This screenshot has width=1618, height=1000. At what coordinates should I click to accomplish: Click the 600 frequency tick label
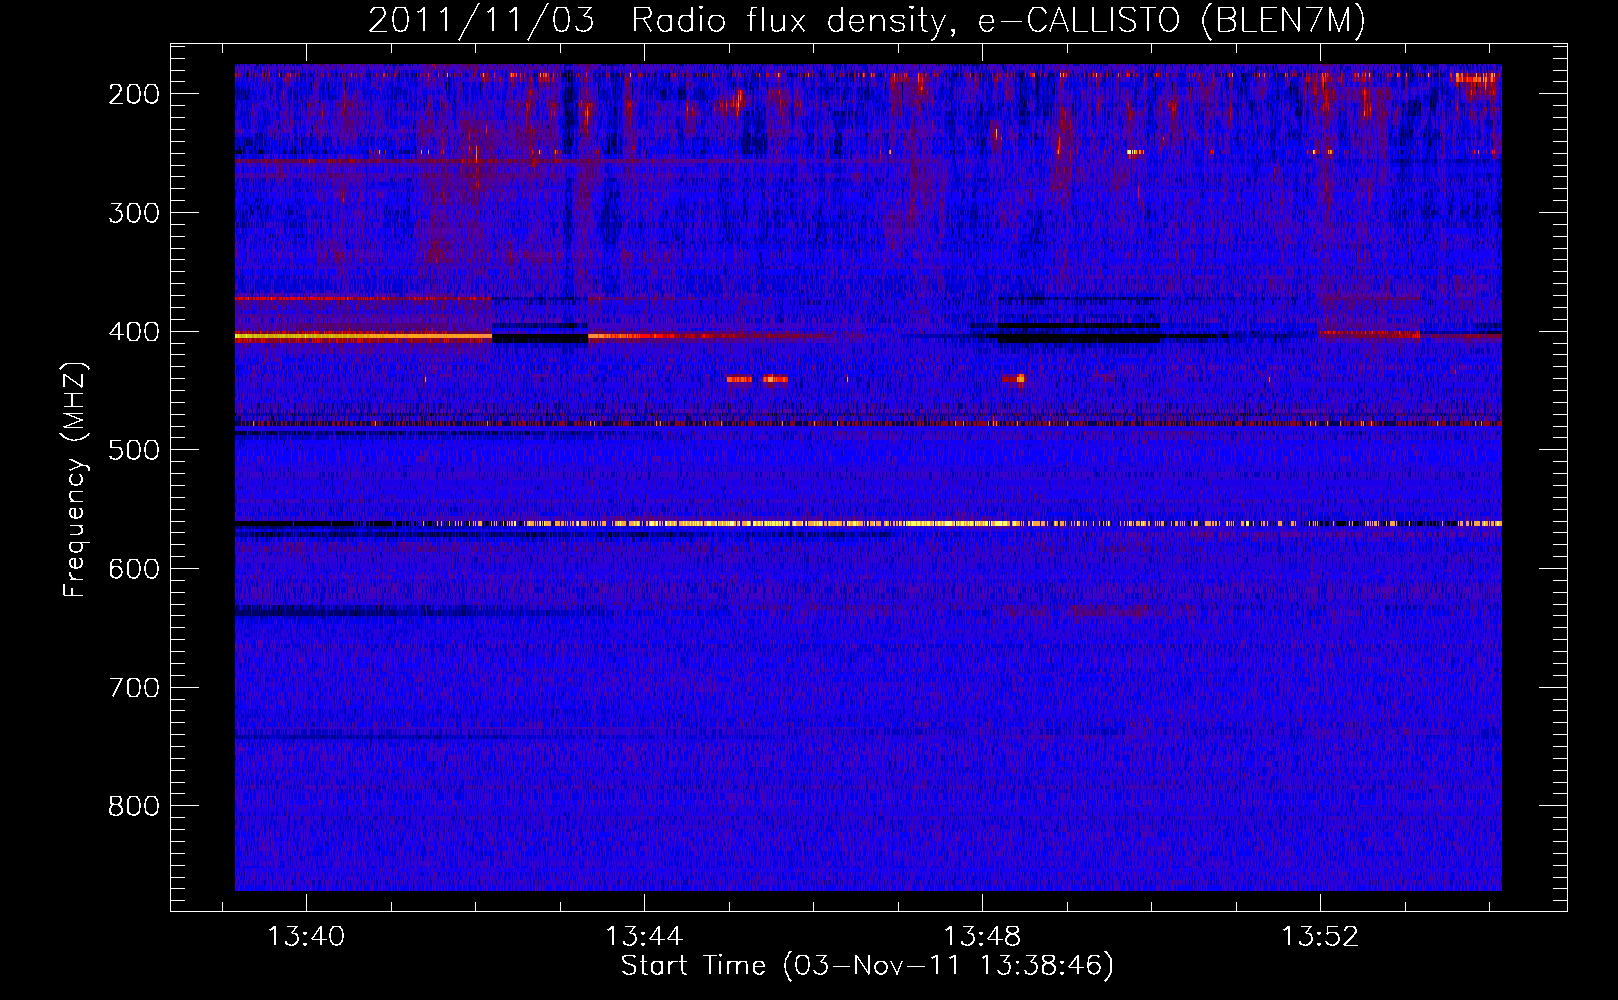click(x=134, y=569)
